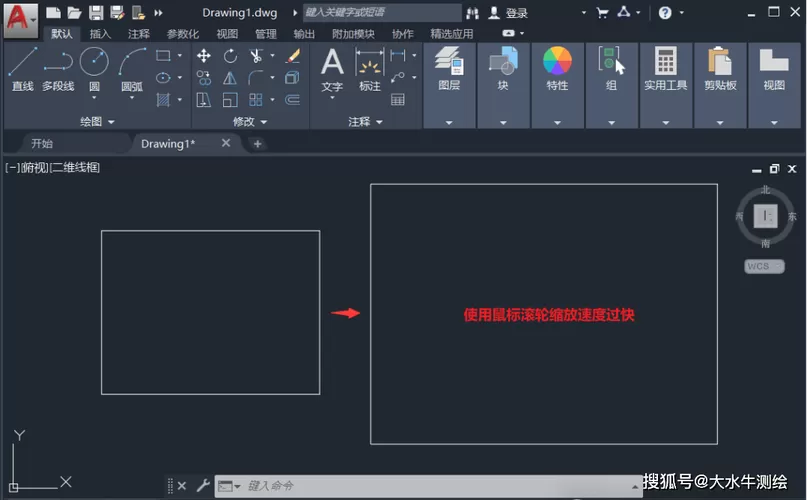Switch to the 管理 ribbon tab

266,34
